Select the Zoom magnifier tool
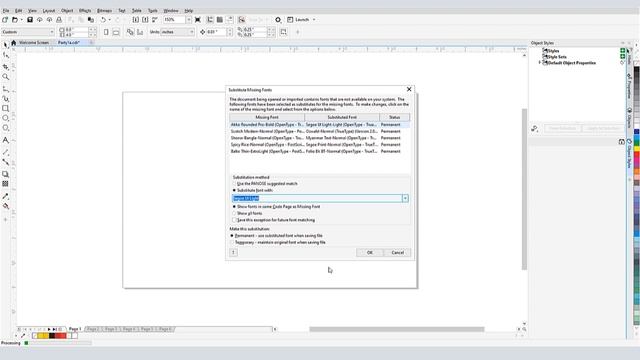640x360 pixels. pos(5,77)
